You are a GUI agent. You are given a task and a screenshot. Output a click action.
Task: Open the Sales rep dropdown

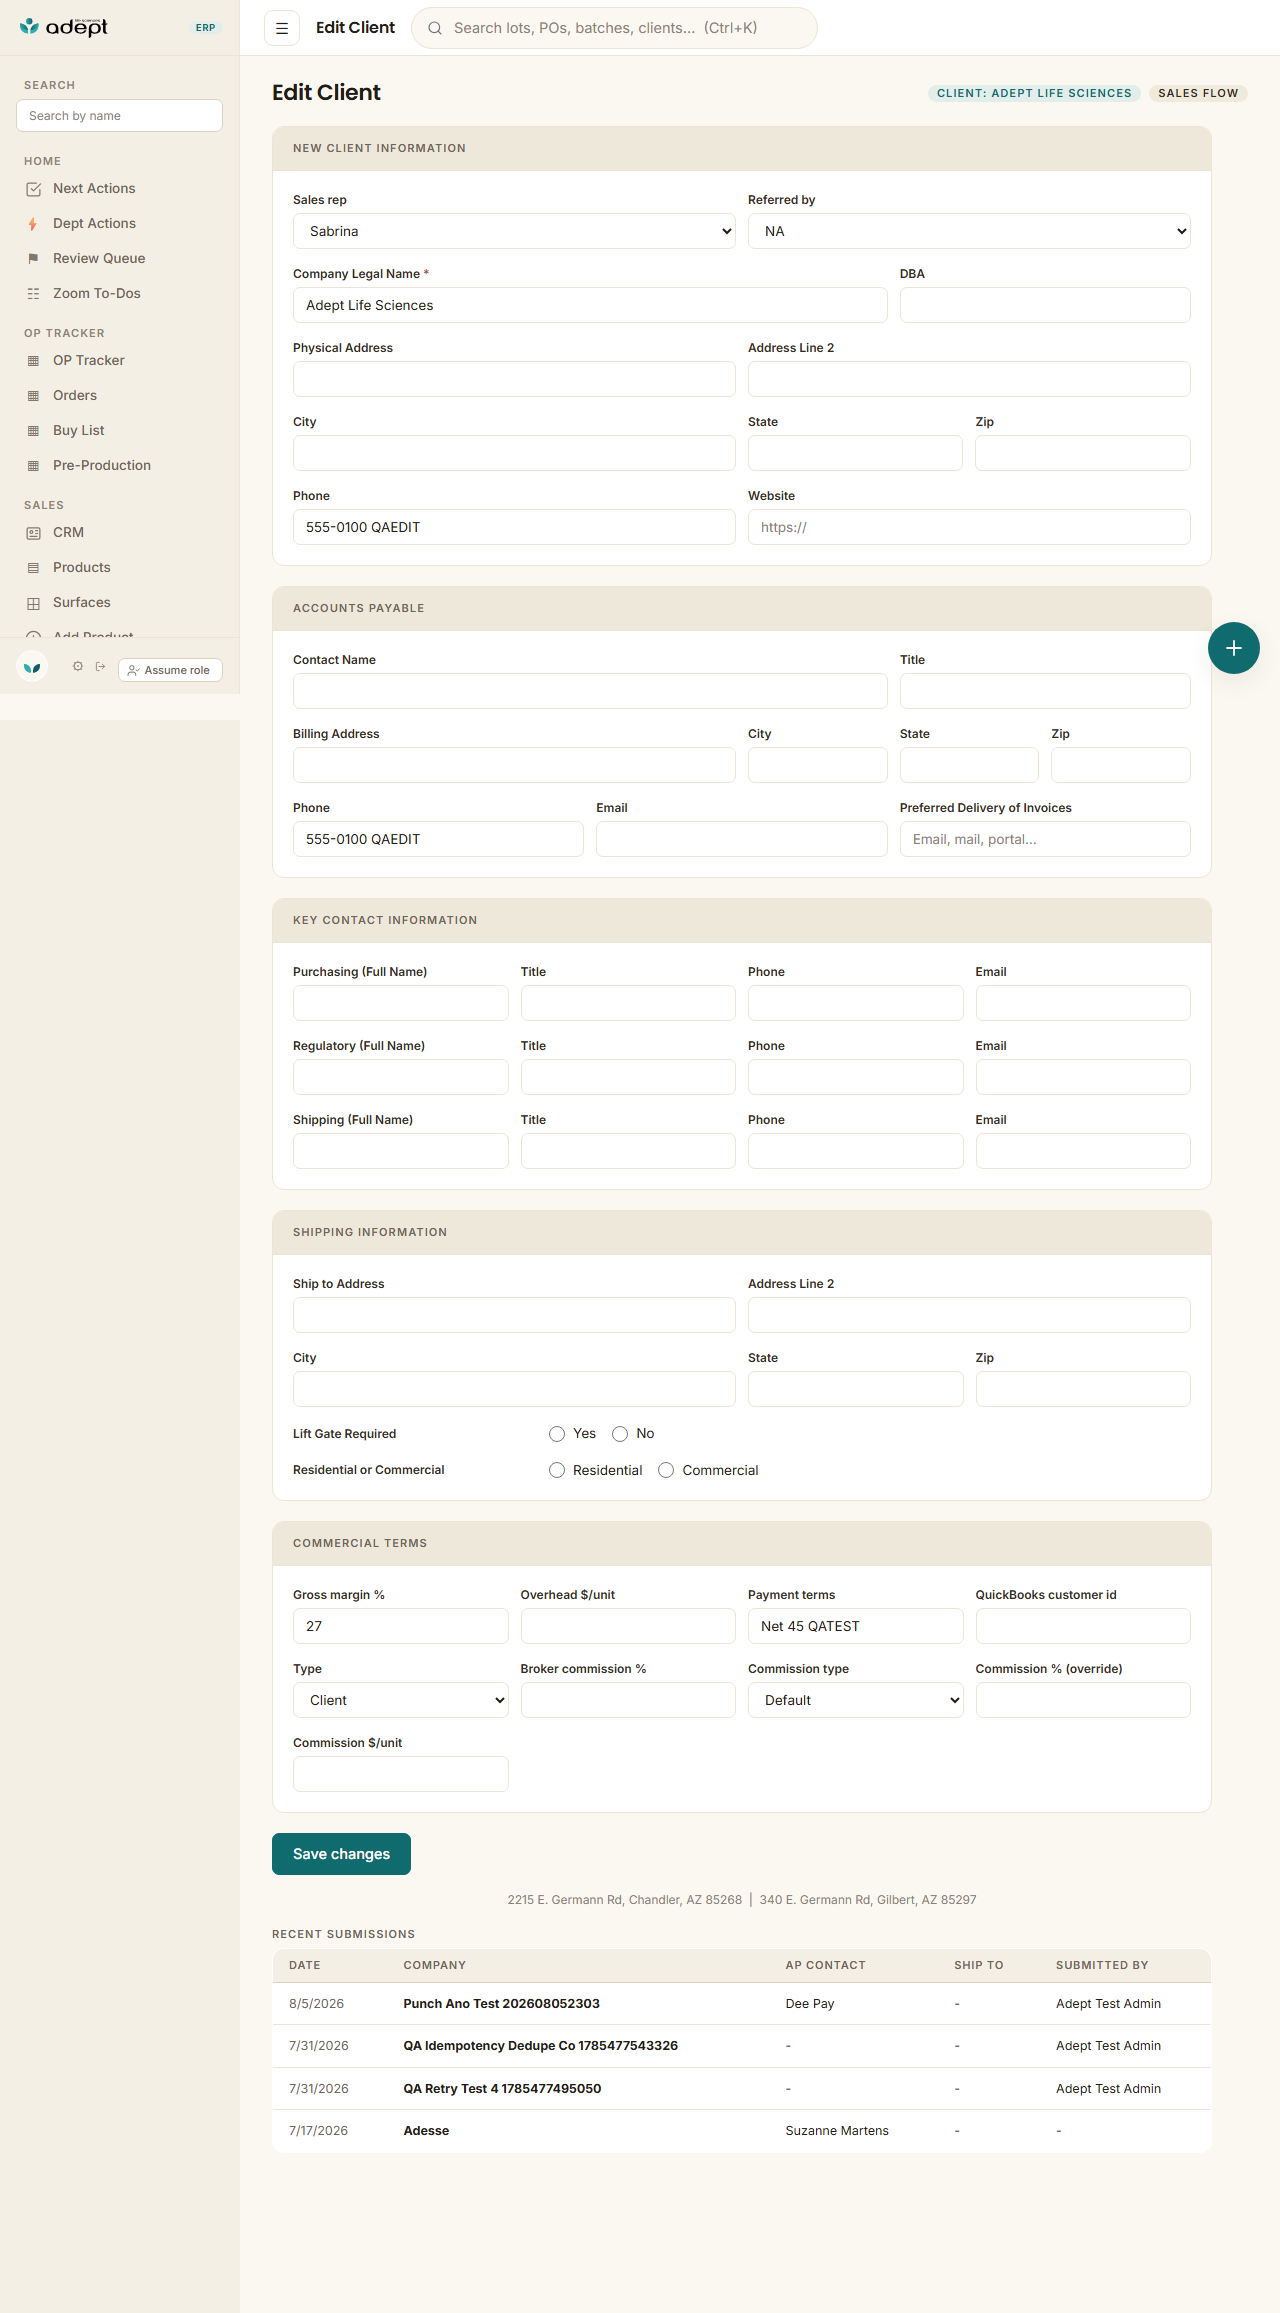click(514, 231)
